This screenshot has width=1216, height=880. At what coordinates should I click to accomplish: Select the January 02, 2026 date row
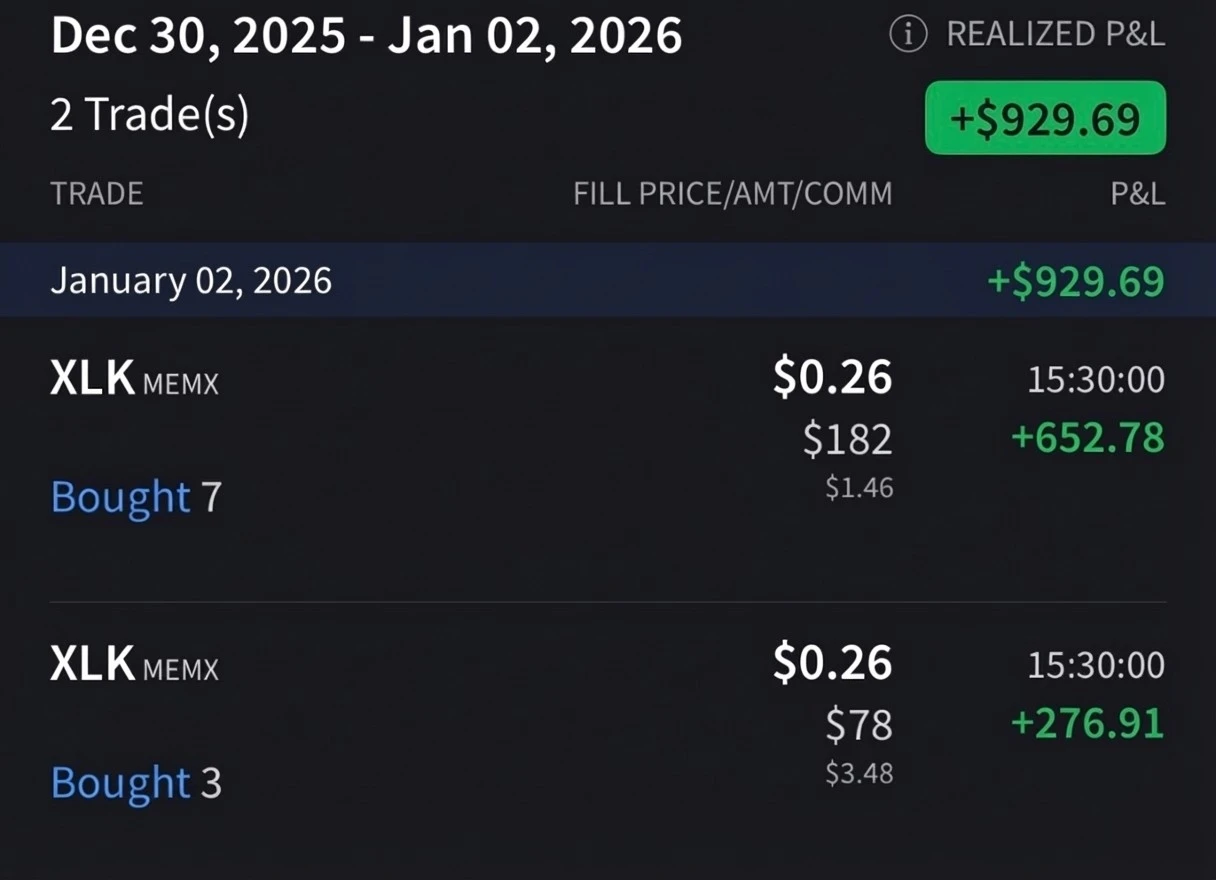[x=191, y=281]
